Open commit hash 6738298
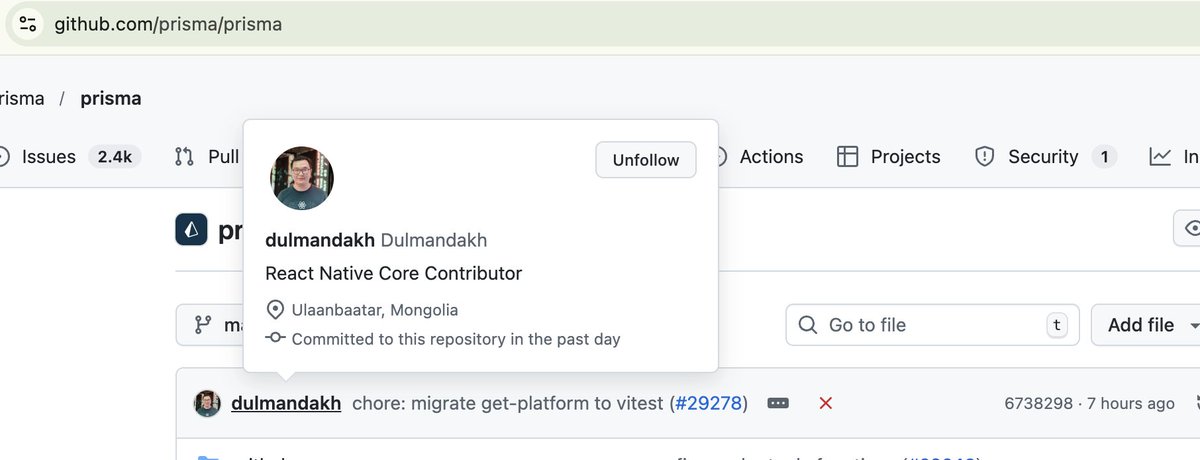Viewport: 1200px width, 460px height. [1038, 403]
